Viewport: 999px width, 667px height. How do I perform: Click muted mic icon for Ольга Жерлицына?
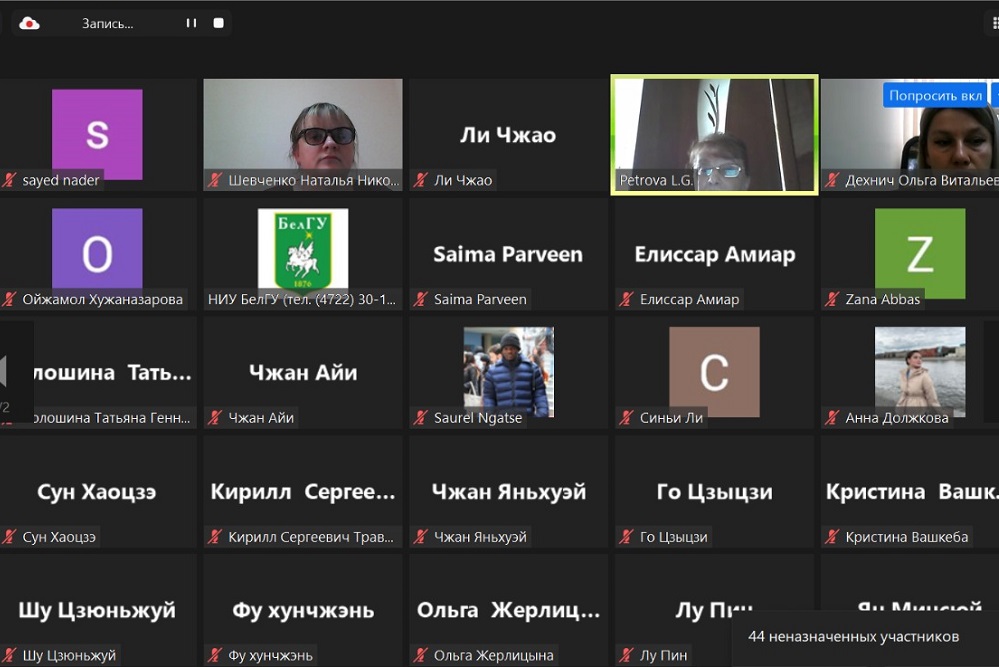click(x=421, y=656)
